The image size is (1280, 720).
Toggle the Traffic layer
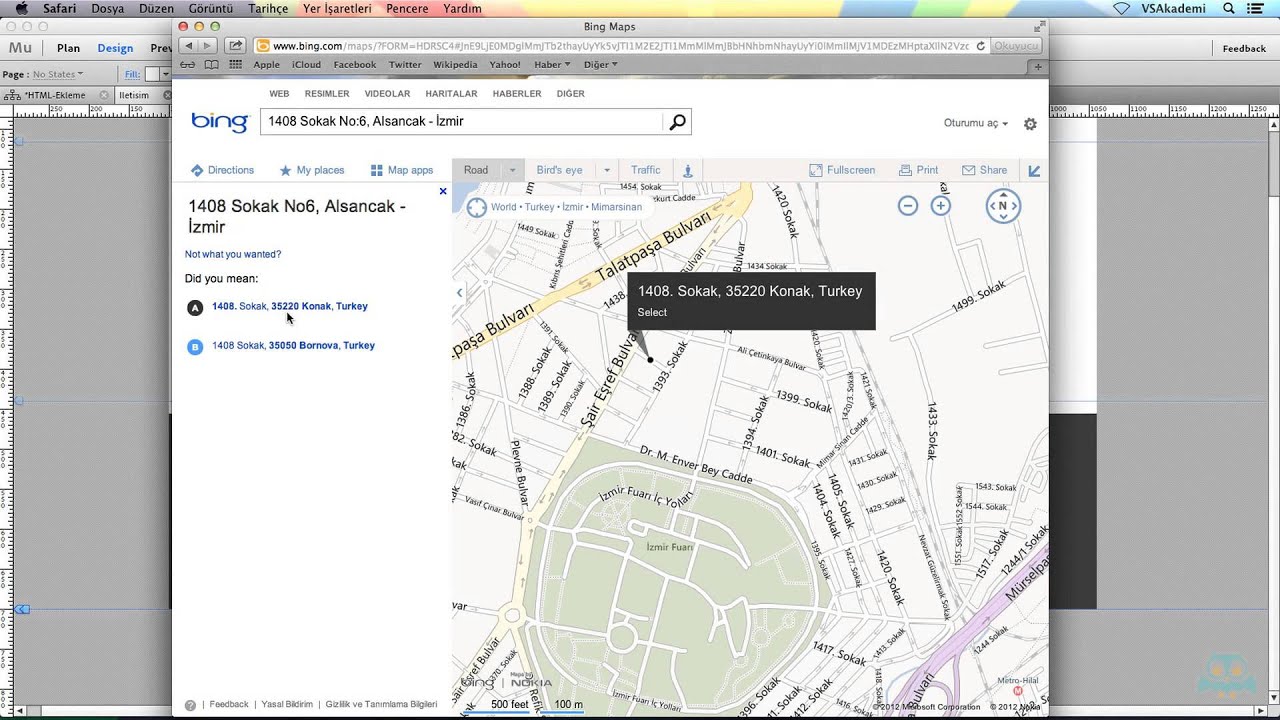coord(646,171)
